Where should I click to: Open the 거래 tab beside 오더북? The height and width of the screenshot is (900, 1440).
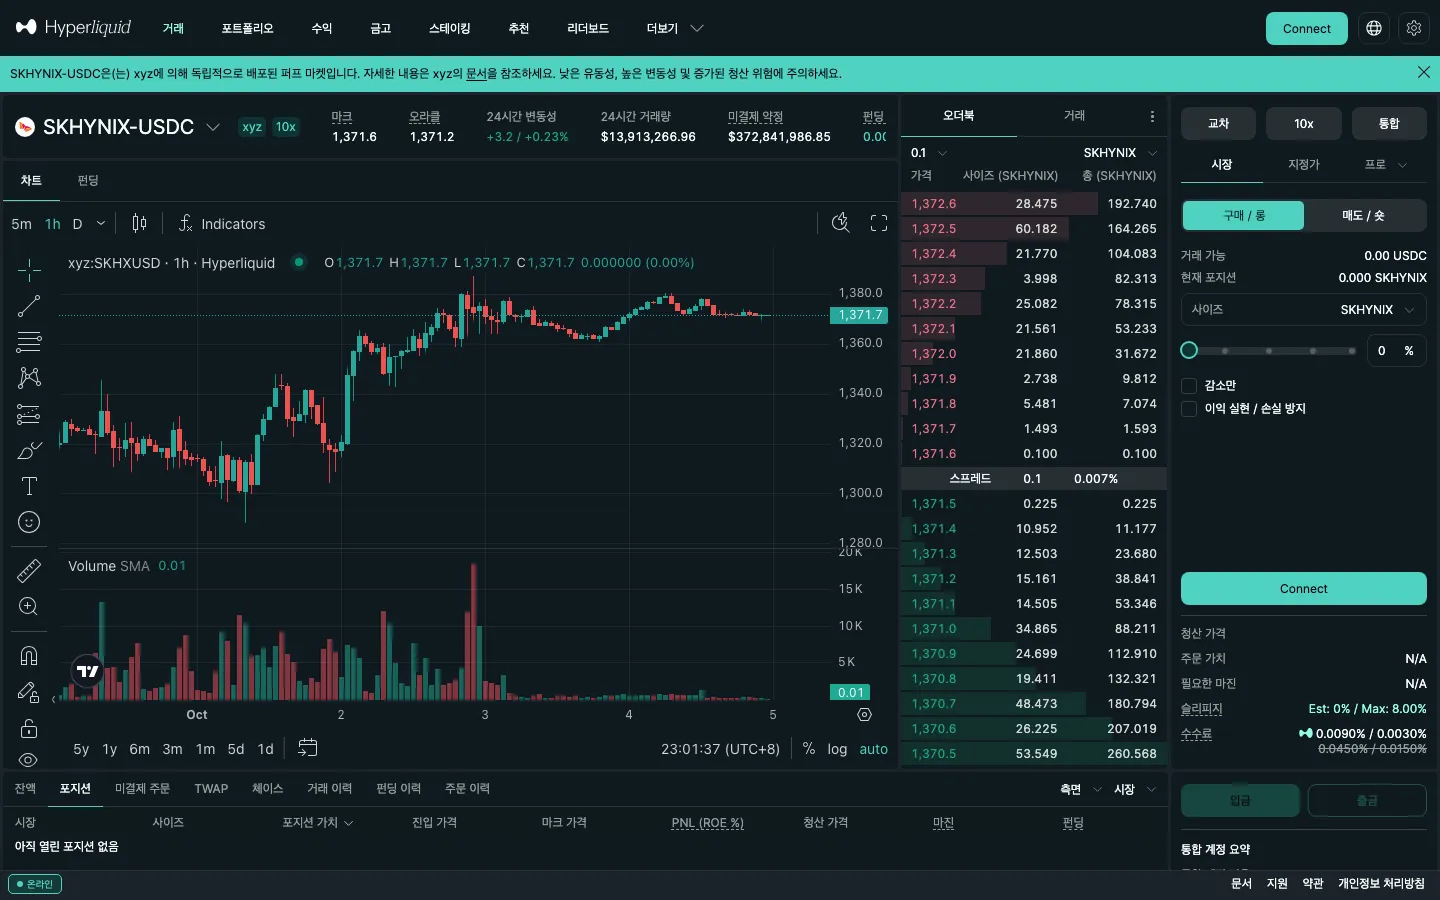[x=1074, y=116]
